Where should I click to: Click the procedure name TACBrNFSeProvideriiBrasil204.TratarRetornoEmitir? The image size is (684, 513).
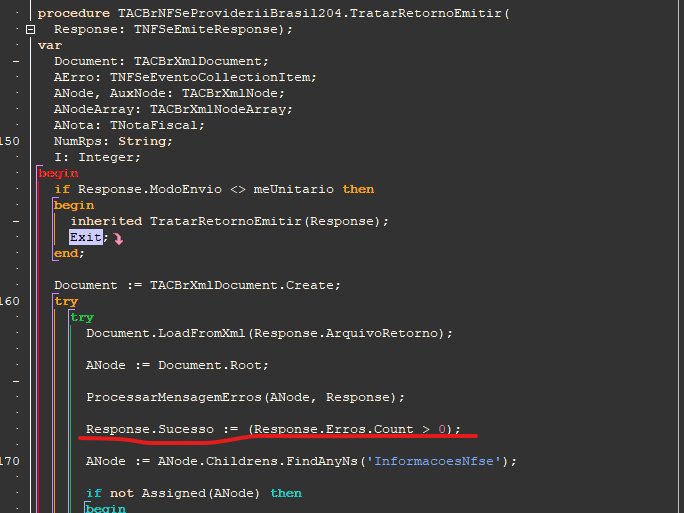310,14
